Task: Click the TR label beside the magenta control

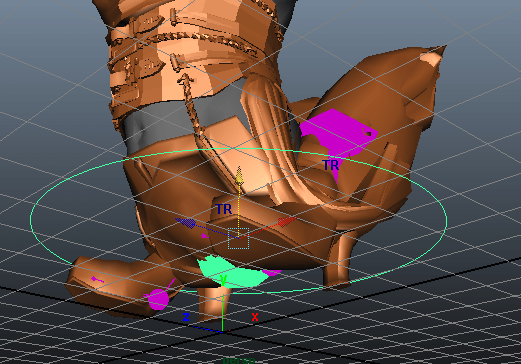Action: click(x=331, y=165)
